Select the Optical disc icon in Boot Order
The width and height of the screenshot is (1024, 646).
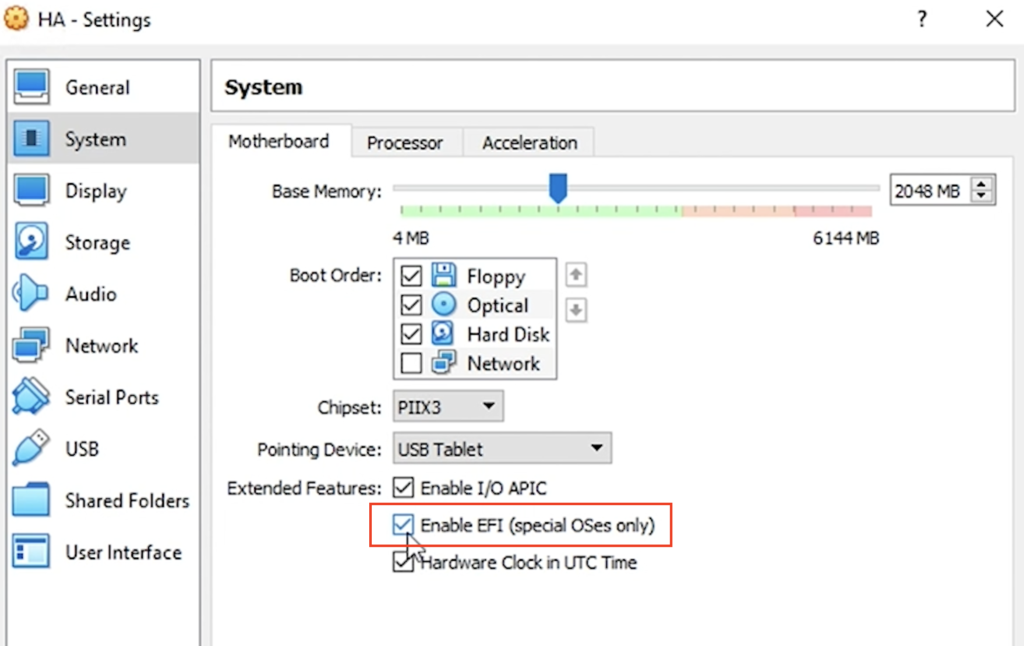pos(443,304)
